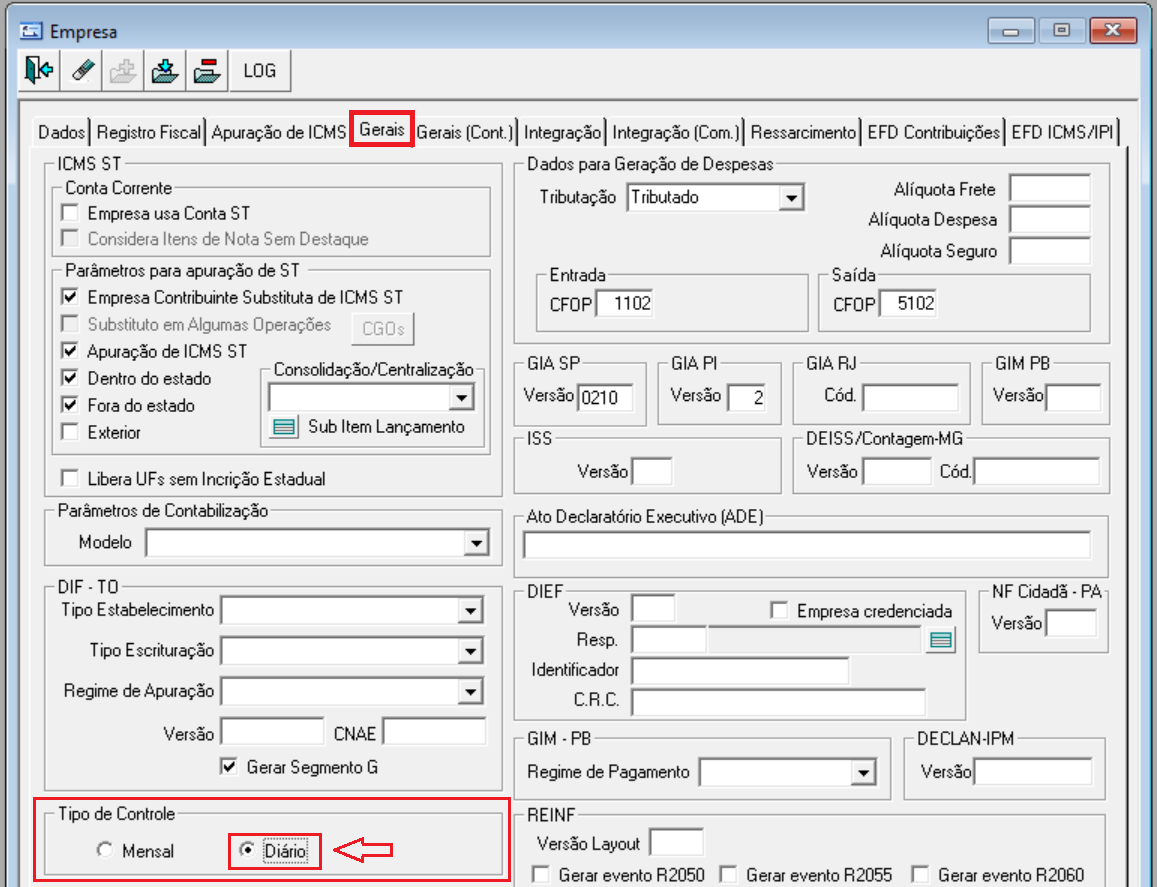Switch to EFD Contribuições tab
Image resolution: width=1157 pixels, height=887 pixels.
[x=933, y=132]
